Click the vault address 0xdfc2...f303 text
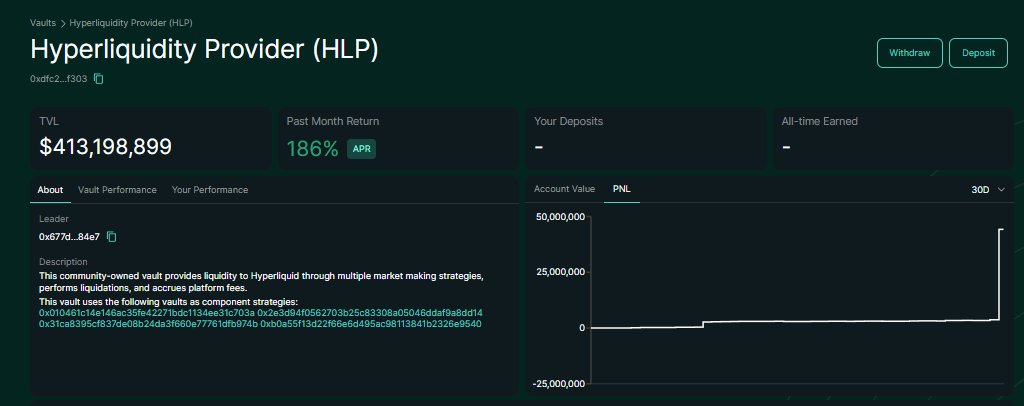 pyautogui.click(x=58, y=79)
